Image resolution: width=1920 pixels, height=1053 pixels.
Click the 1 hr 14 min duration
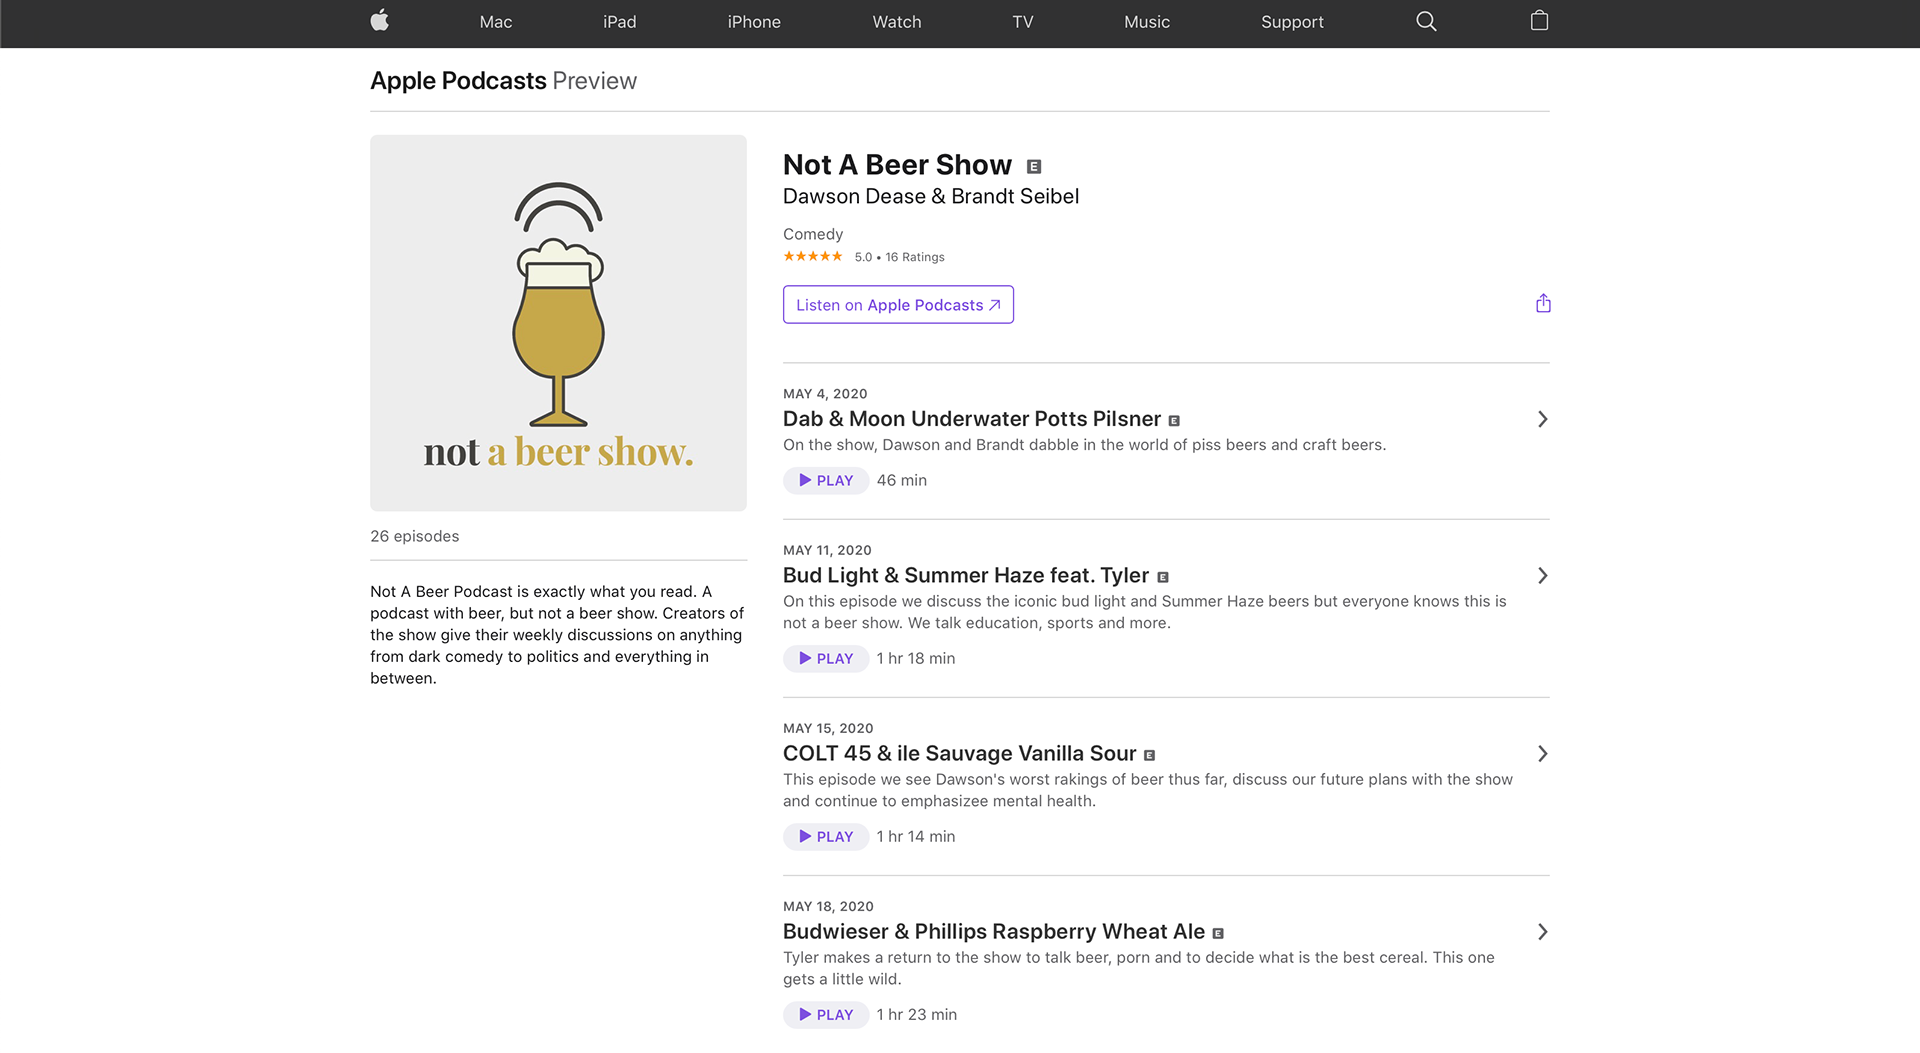click(916, 837)
